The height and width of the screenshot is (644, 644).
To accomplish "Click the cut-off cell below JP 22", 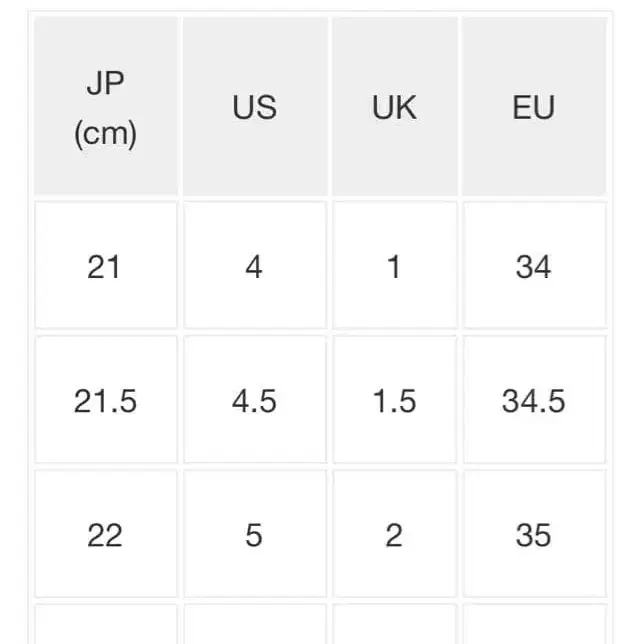I will click(x=105, y=625).
